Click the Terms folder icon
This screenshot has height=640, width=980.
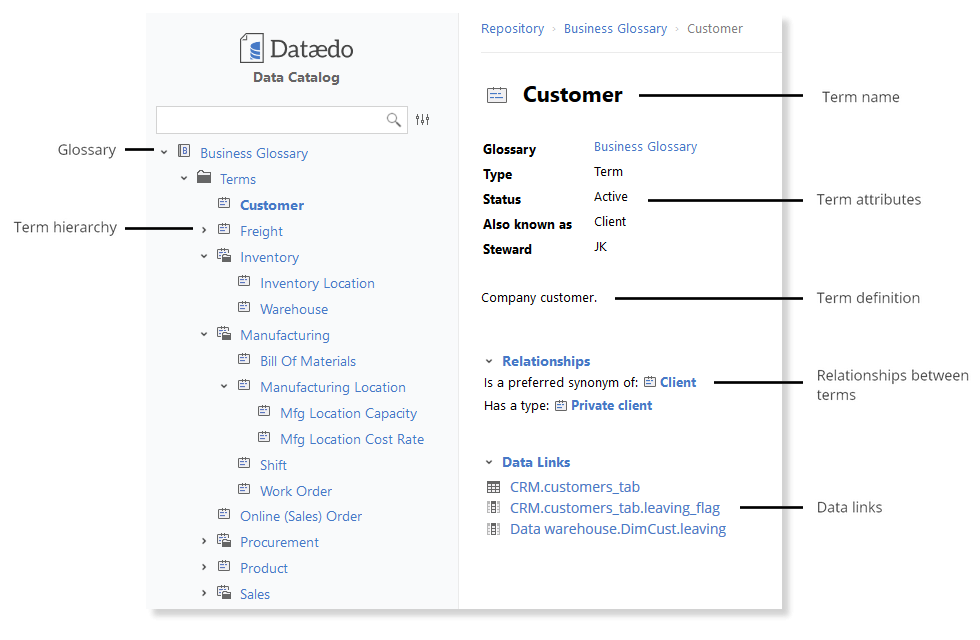(204, 177)
